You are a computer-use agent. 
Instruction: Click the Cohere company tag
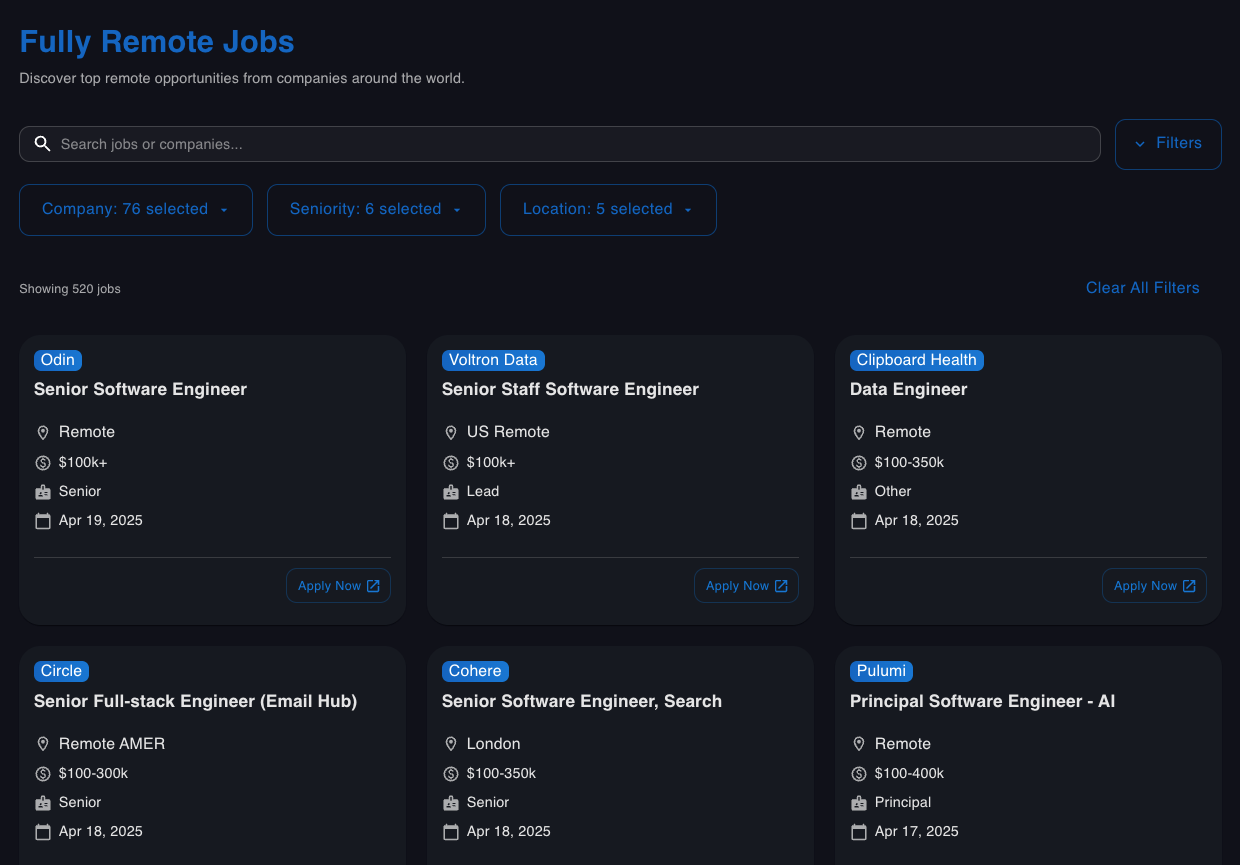pyautogui.click(x=475, y=671)
